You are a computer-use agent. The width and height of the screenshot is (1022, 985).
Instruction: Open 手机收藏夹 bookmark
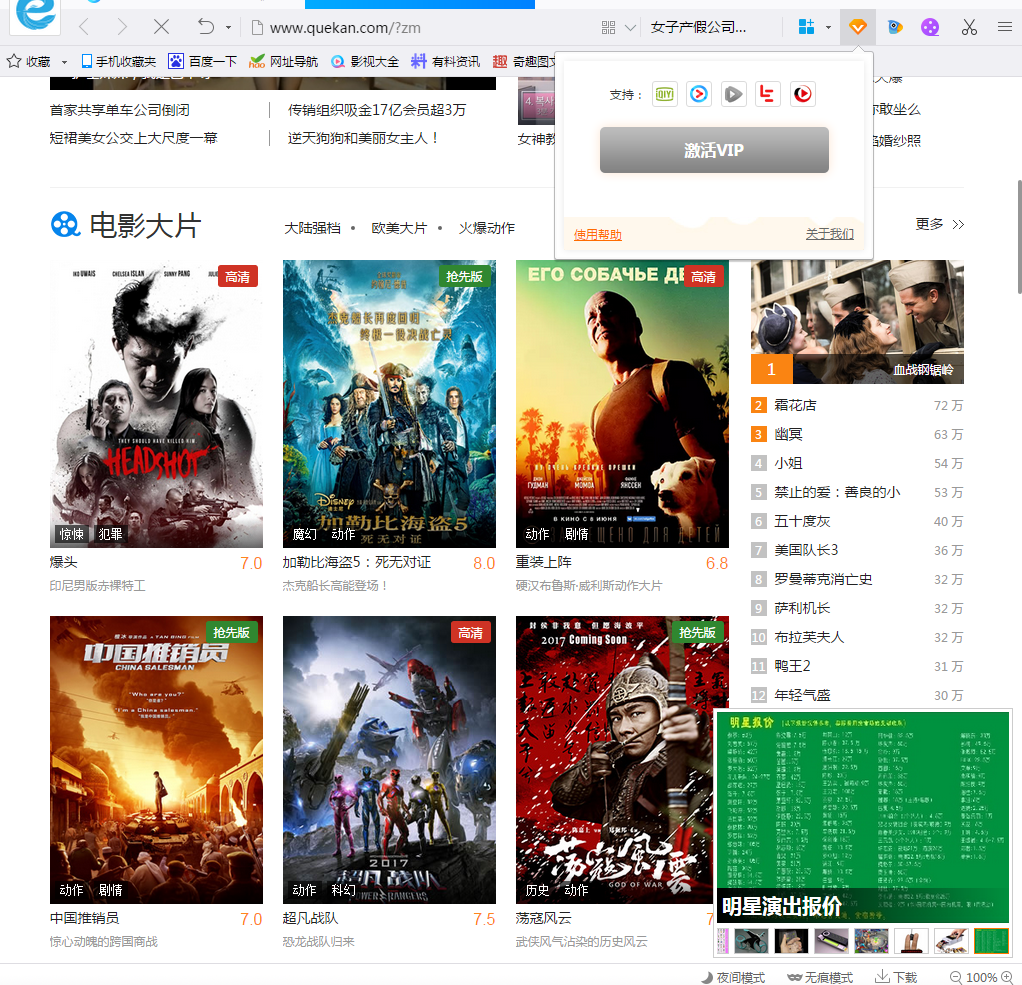point(119,61)
